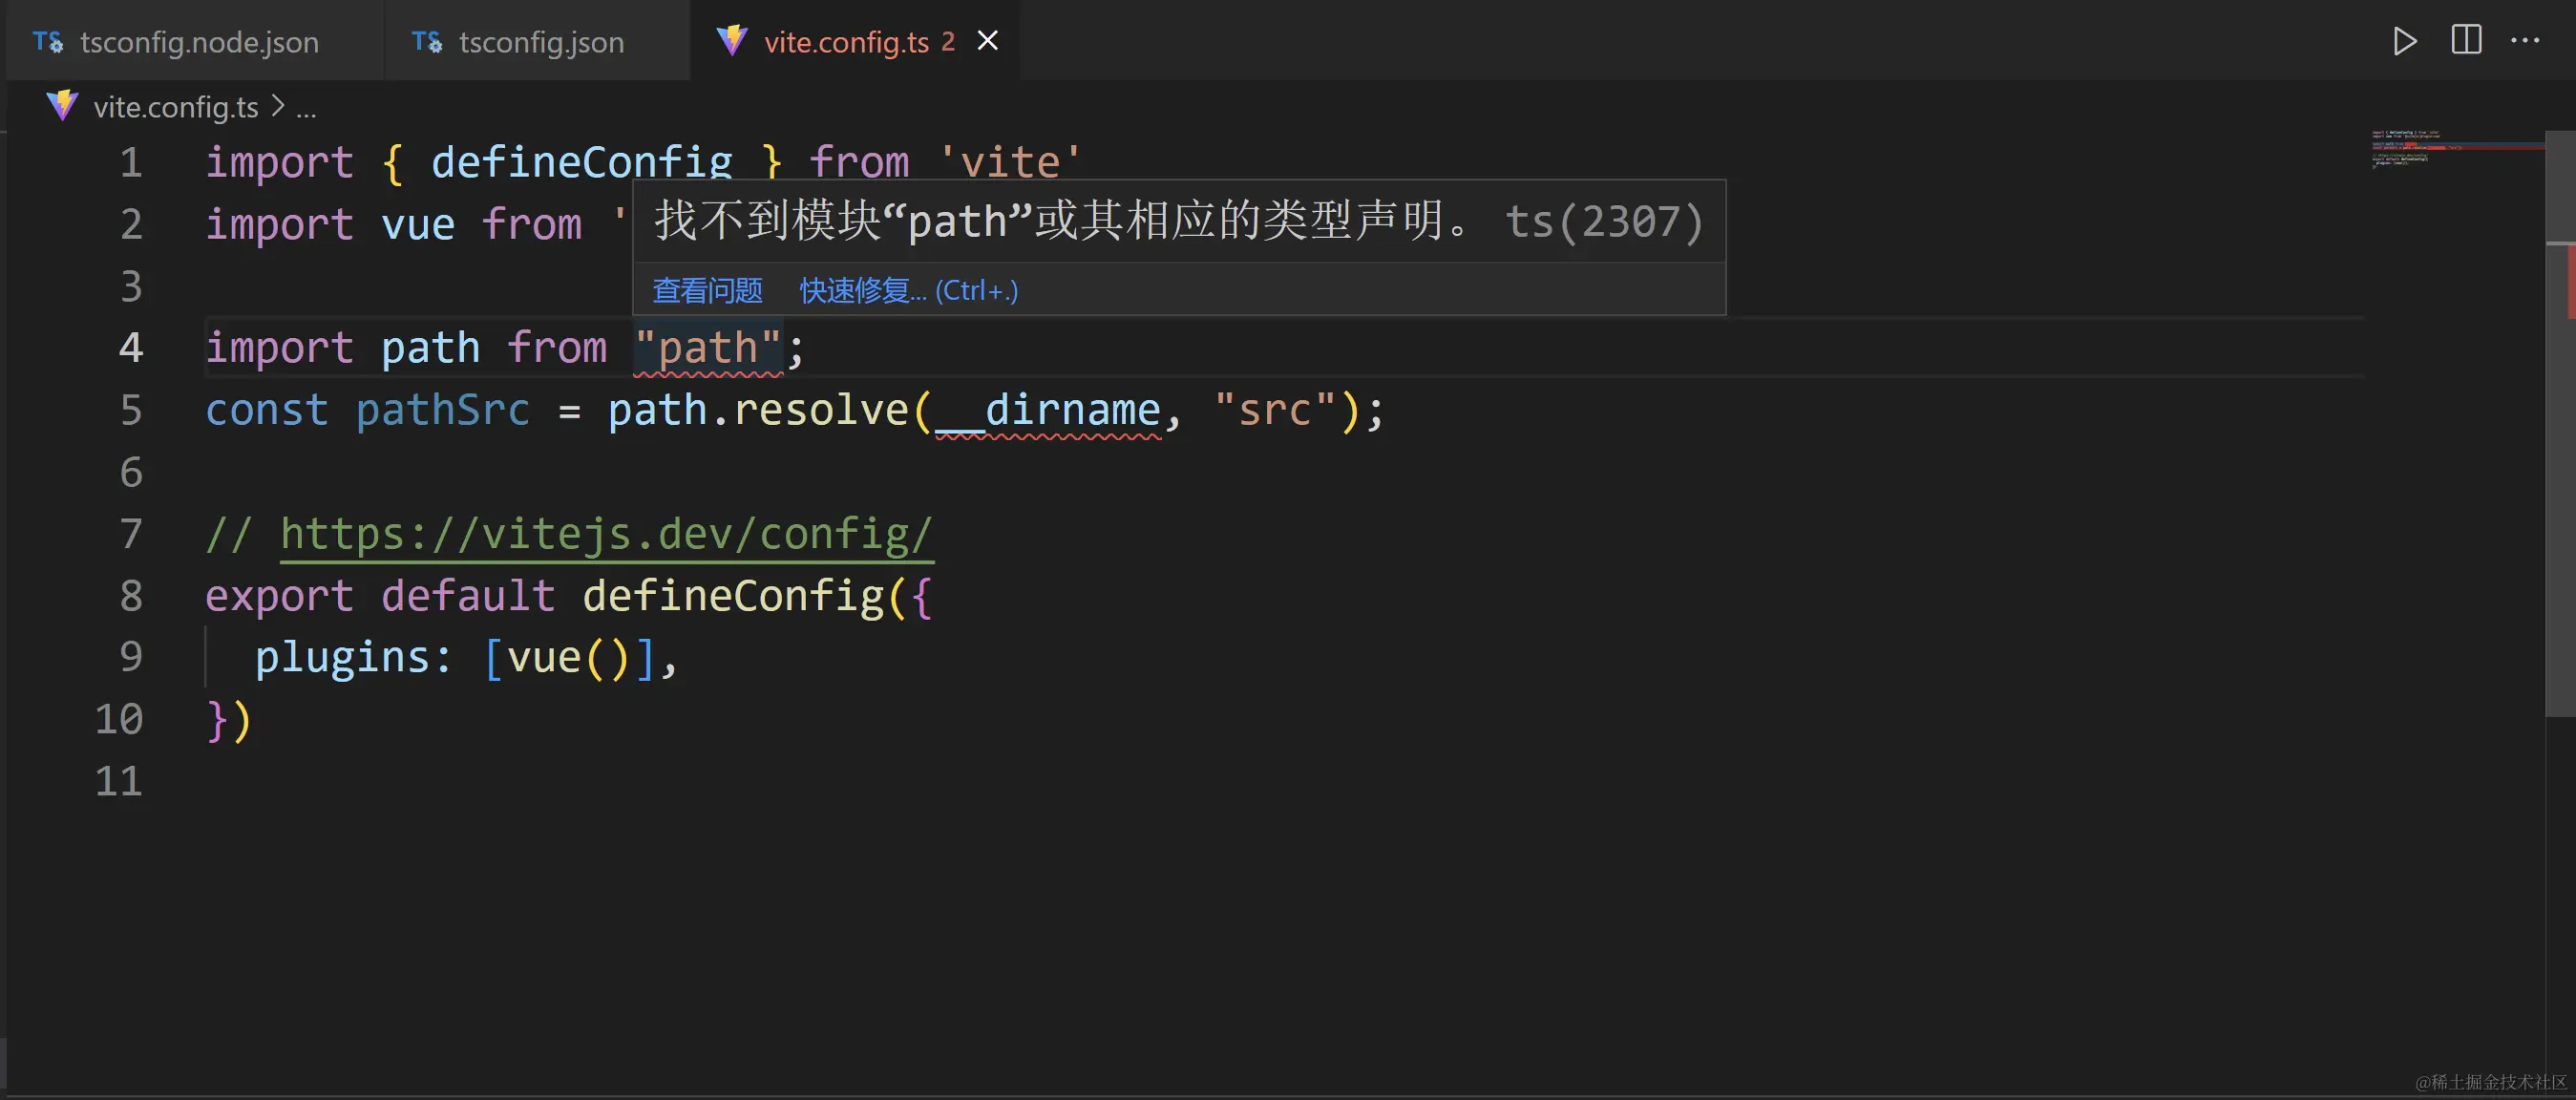The height and width of the screenshot is (1100, 2576).
Task: Expand the breadcrumb chevron after vite.config.ts
Action: coord(277,106)
